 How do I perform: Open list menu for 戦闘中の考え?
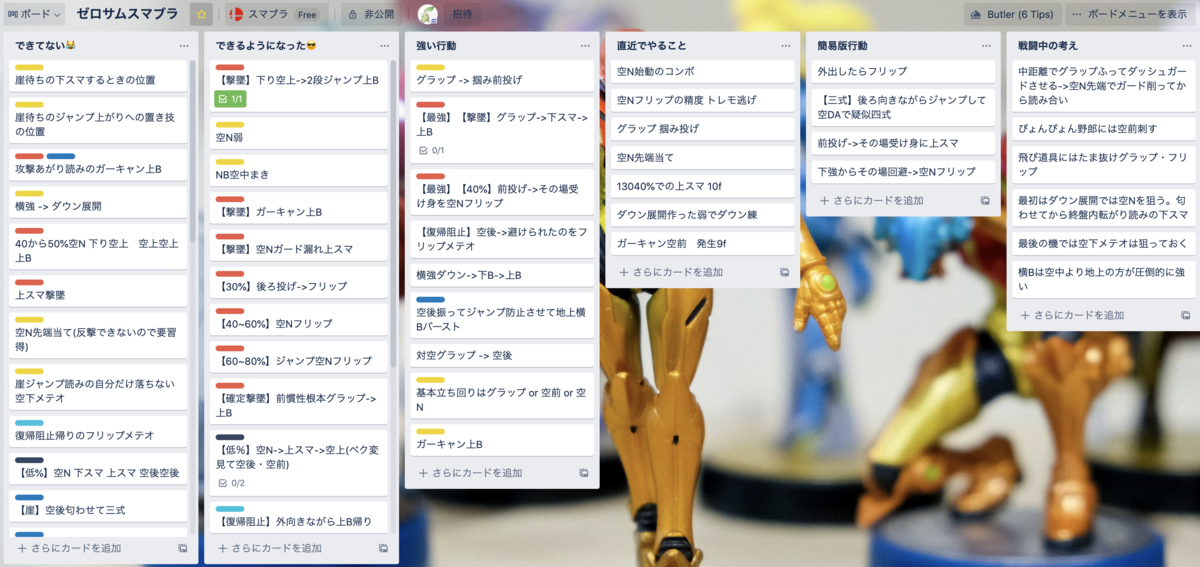point(1186,46)
